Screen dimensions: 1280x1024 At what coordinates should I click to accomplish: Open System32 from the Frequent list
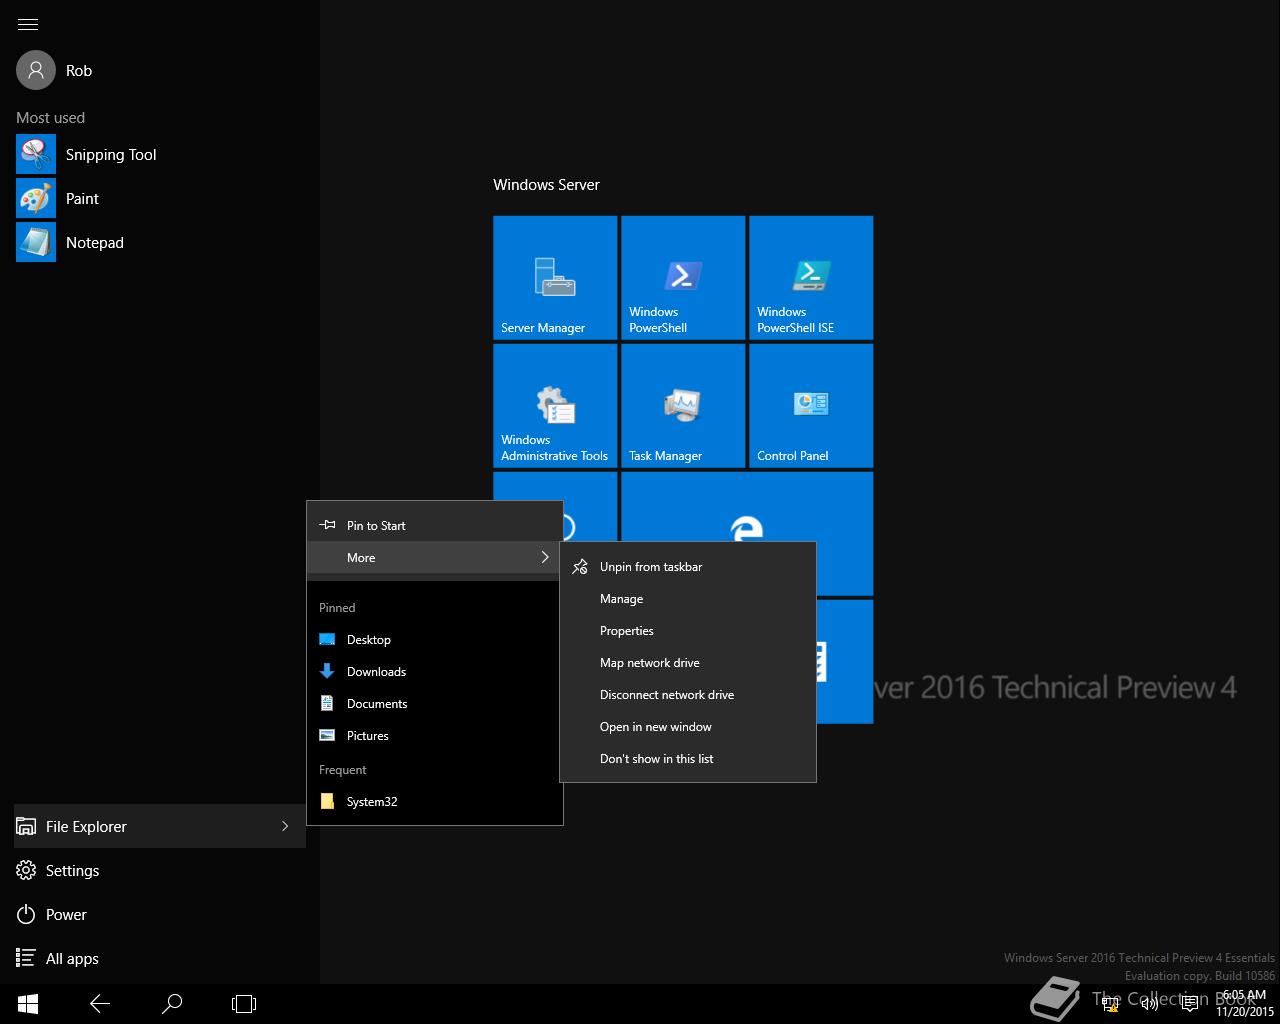[x=435, y=801]
